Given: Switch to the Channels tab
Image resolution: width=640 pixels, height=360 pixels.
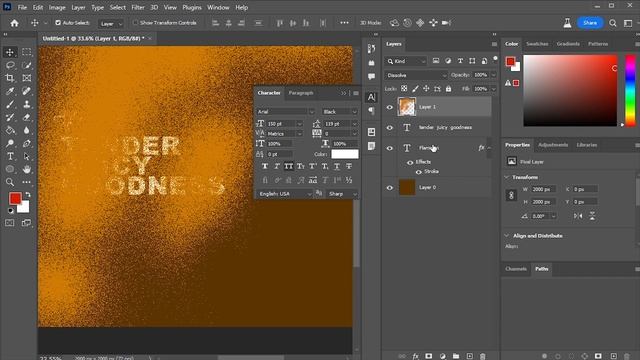Looking at the screenshot, I should [516, 269].
